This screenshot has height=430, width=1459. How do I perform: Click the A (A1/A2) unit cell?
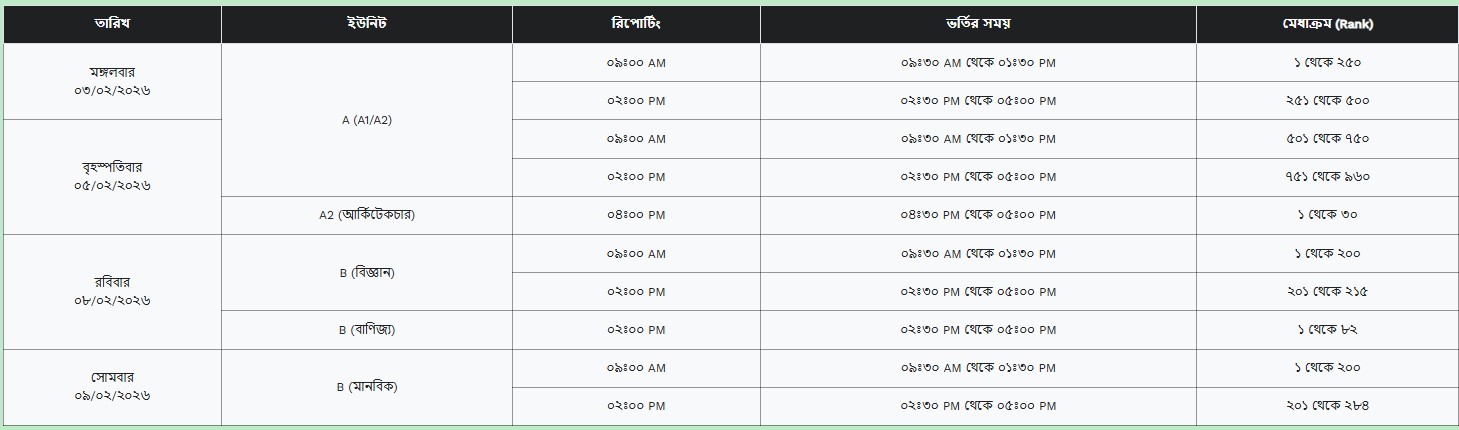coord(366,120)
